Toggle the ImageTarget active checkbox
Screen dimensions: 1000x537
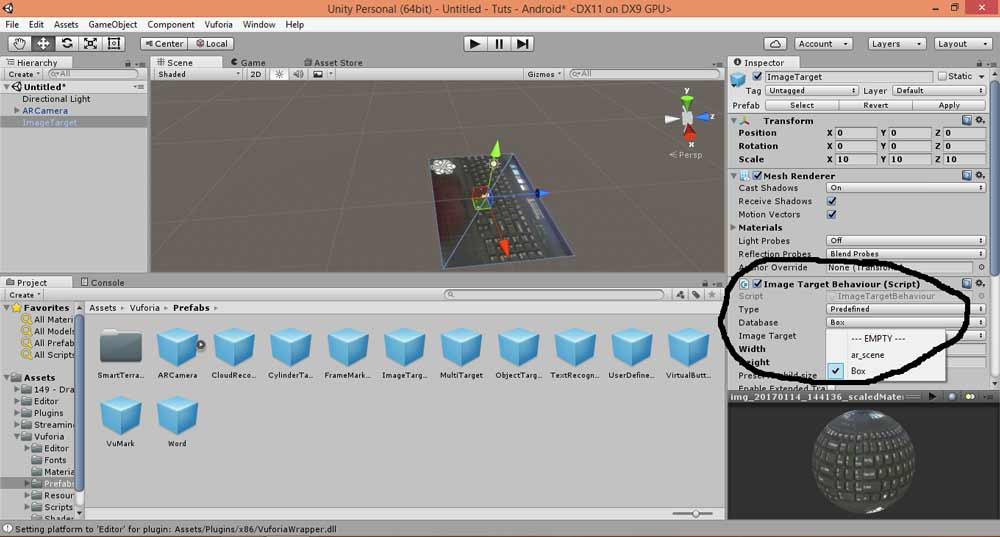[x=757, y=77]
